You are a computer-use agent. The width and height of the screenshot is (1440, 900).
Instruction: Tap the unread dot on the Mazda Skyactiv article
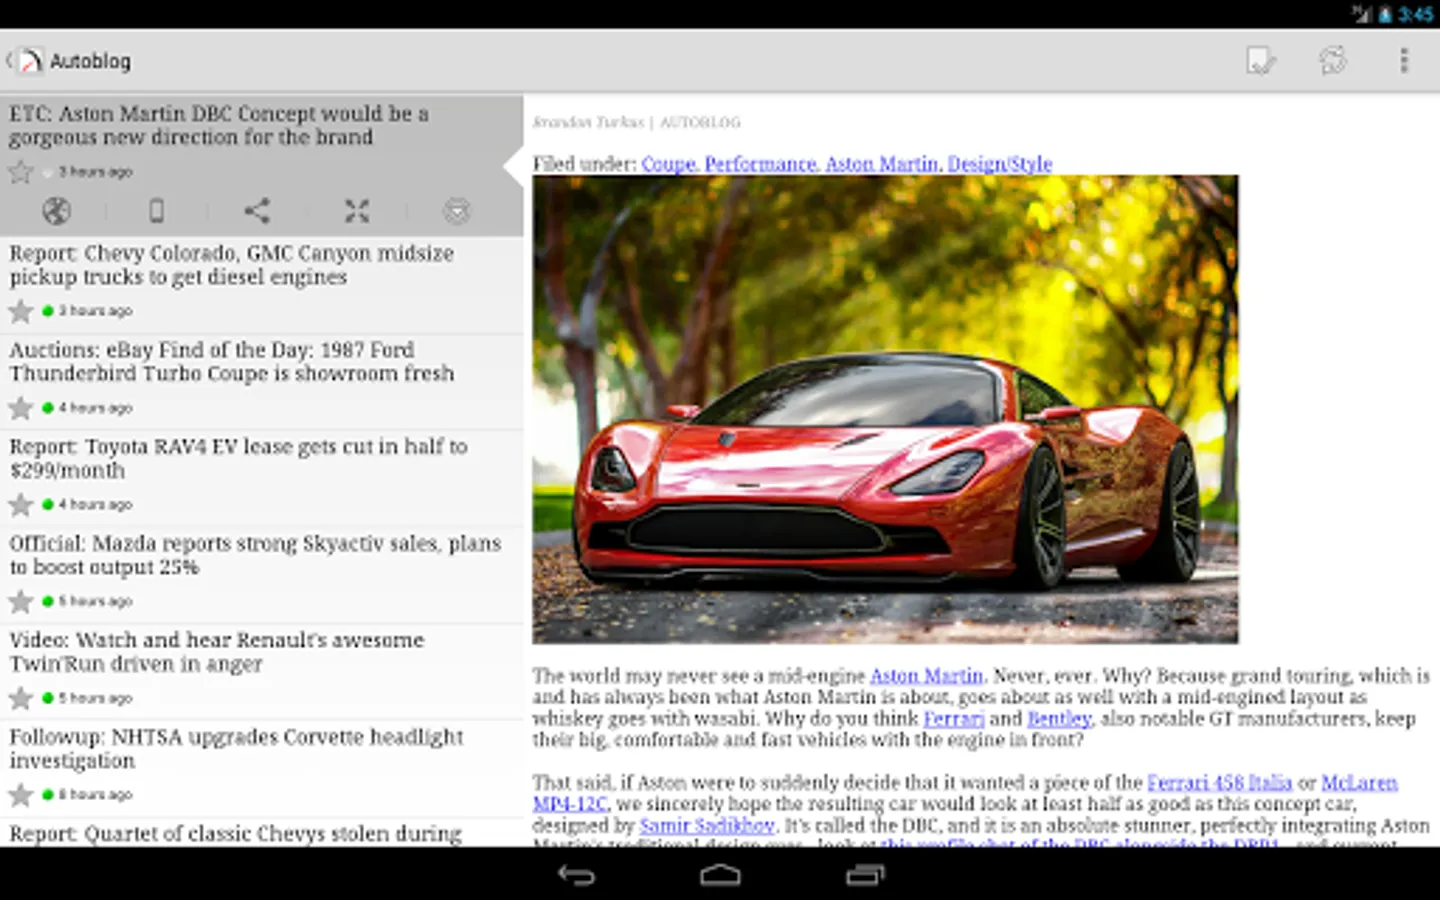pos(48,601)
